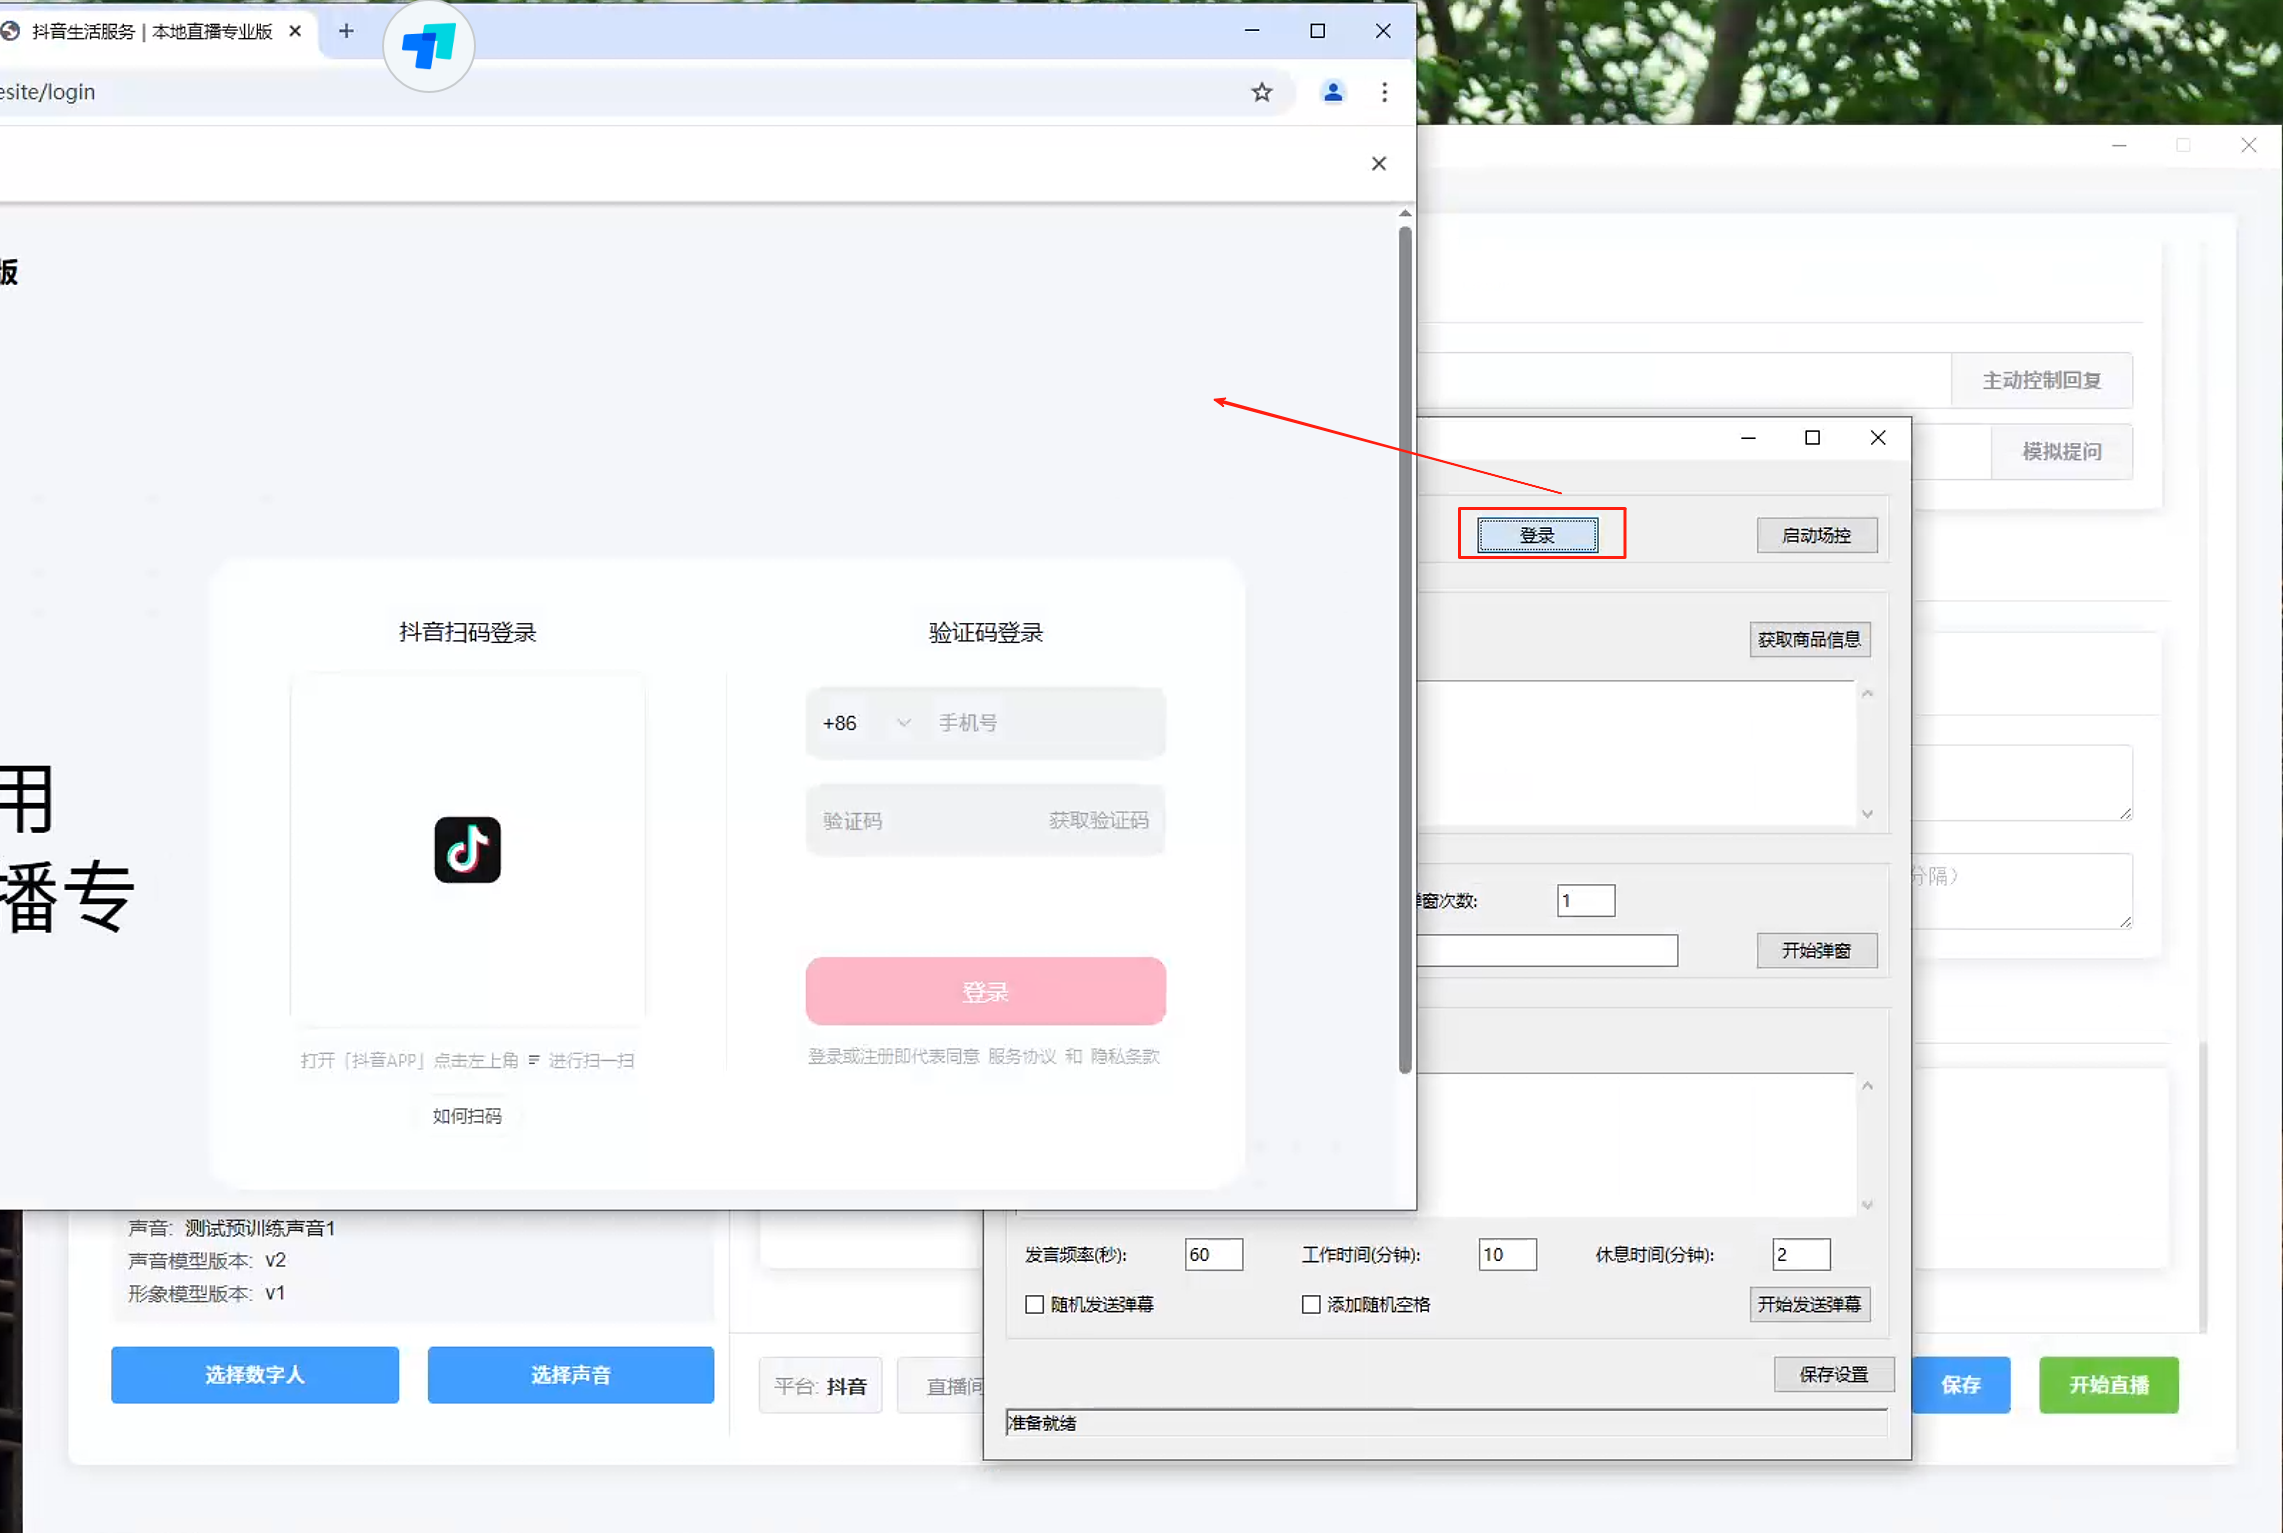Click the floating blue app logo icon
Image resolution: width=2283 pixels, height=1533 pixels.
(428, 46)
